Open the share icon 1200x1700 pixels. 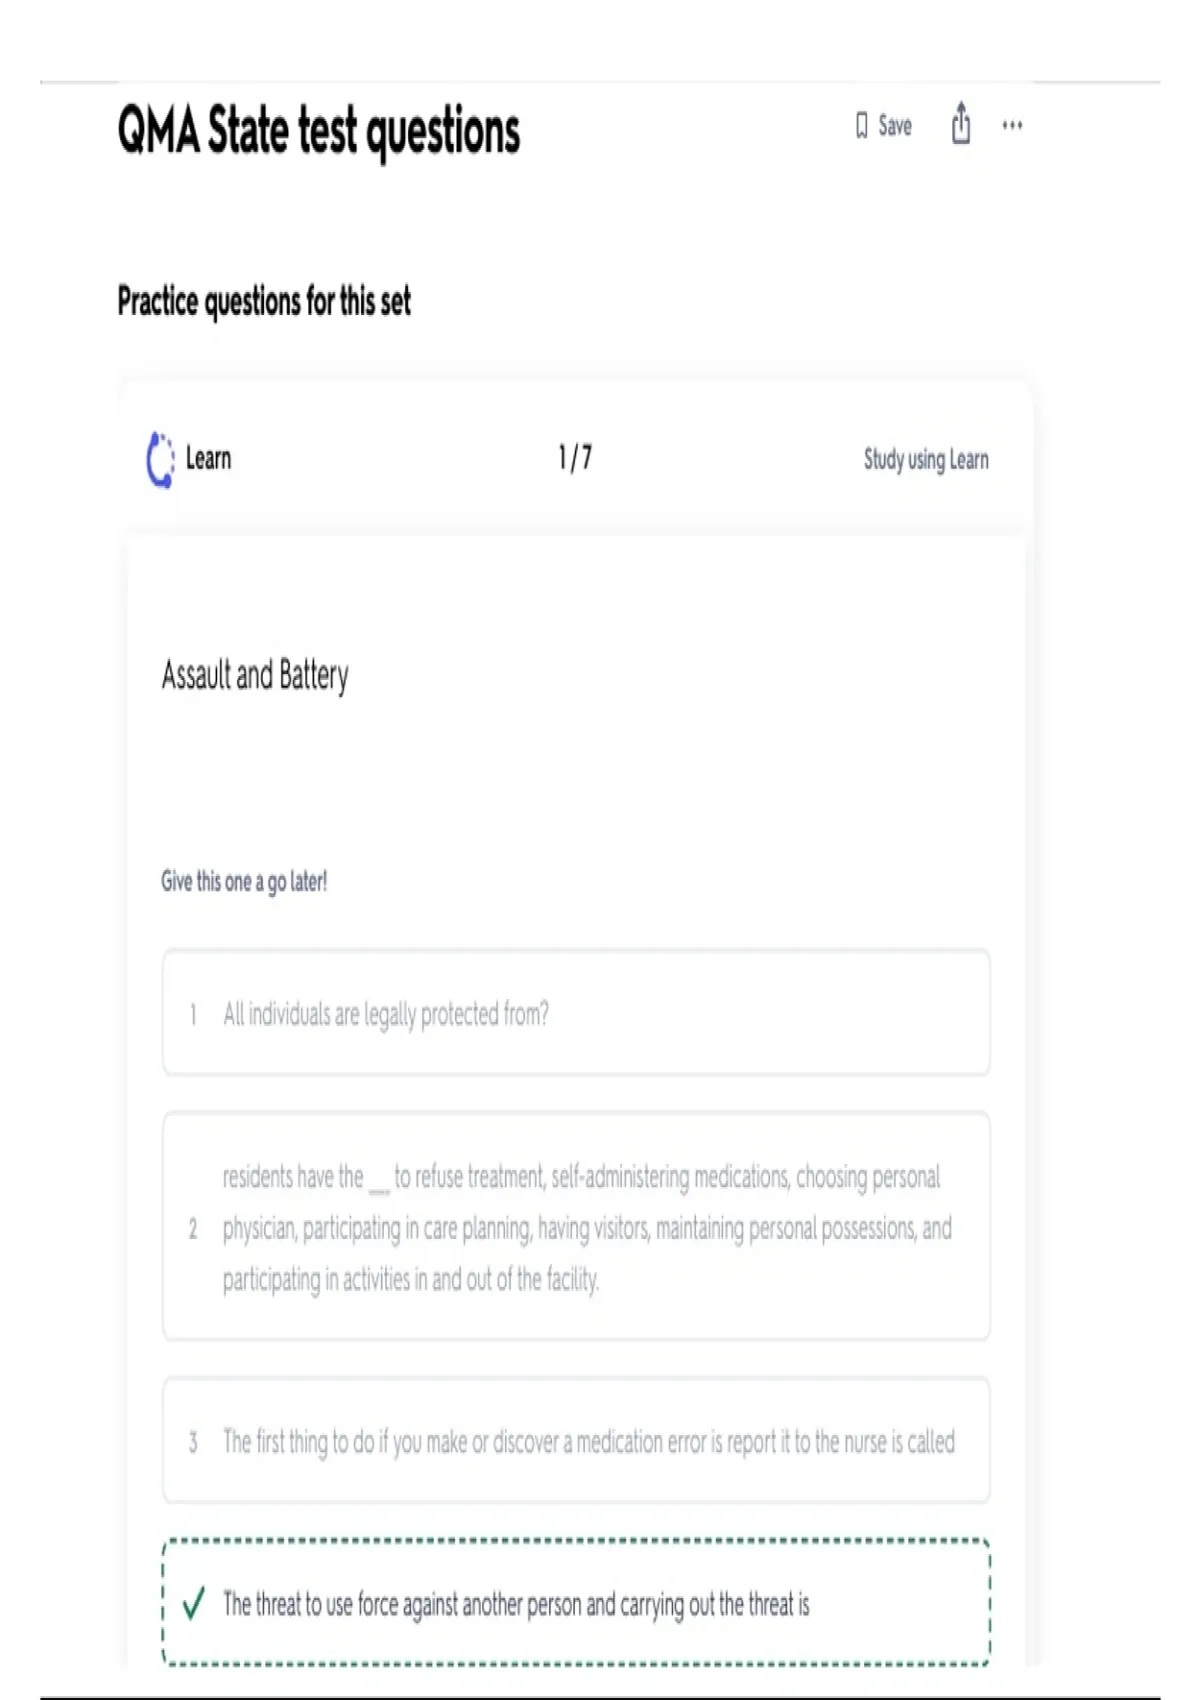coord(961,124)
